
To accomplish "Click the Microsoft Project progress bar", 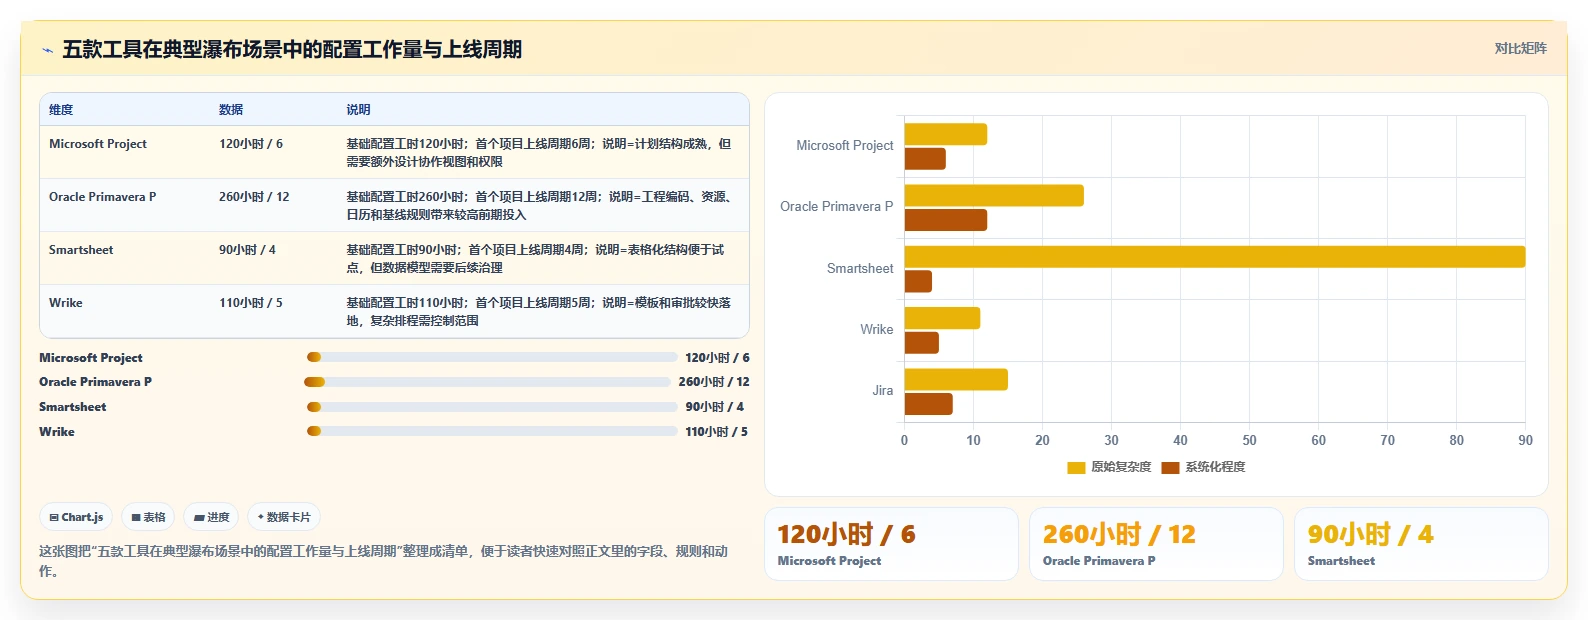I will point(492,357).
